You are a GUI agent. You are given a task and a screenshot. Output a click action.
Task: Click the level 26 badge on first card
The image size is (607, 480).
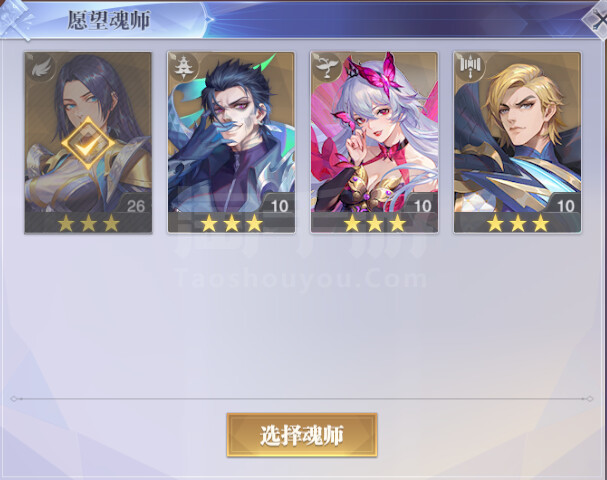pyautogui.click(x=135, y=206)
